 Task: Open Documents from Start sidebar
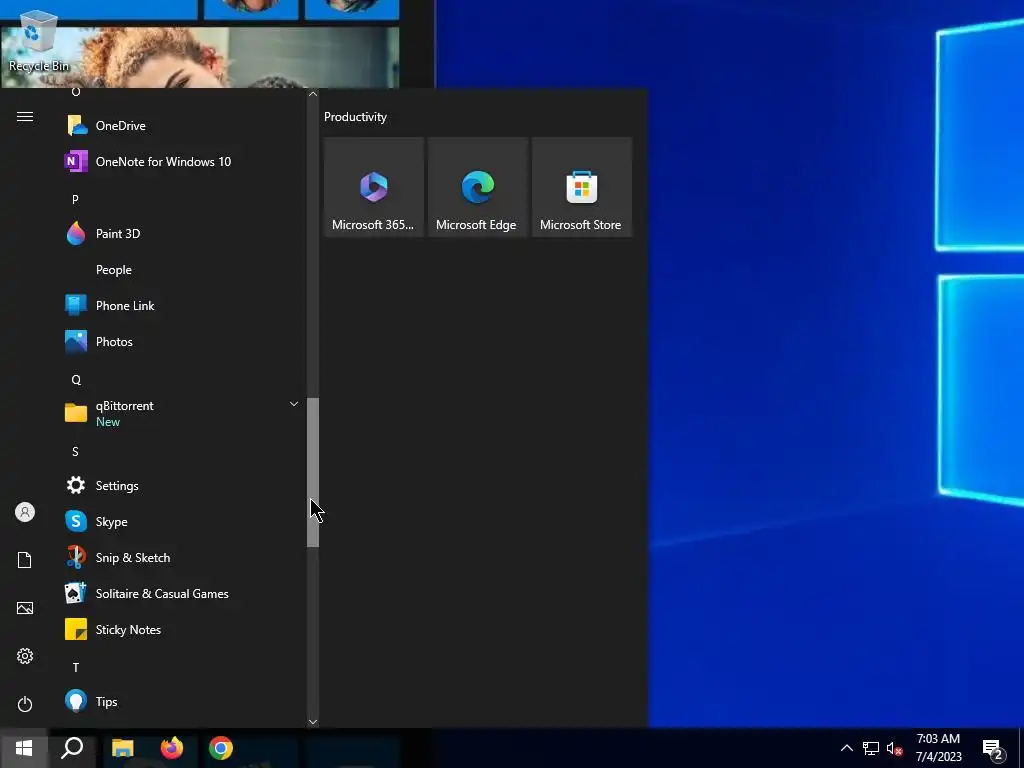[x=25, y=560]
